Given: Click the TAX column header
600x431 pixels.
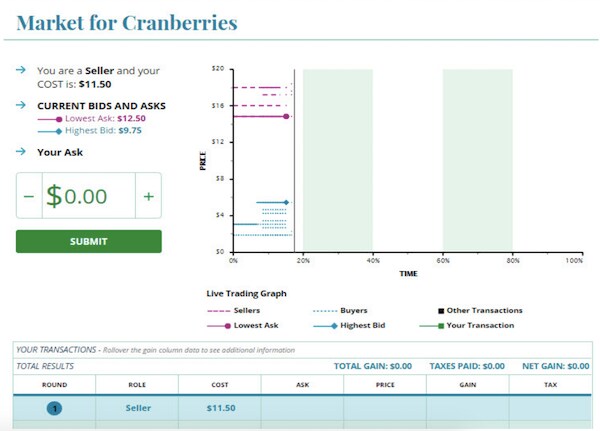Looking at the screenshot, I should (x=550, y=384).
